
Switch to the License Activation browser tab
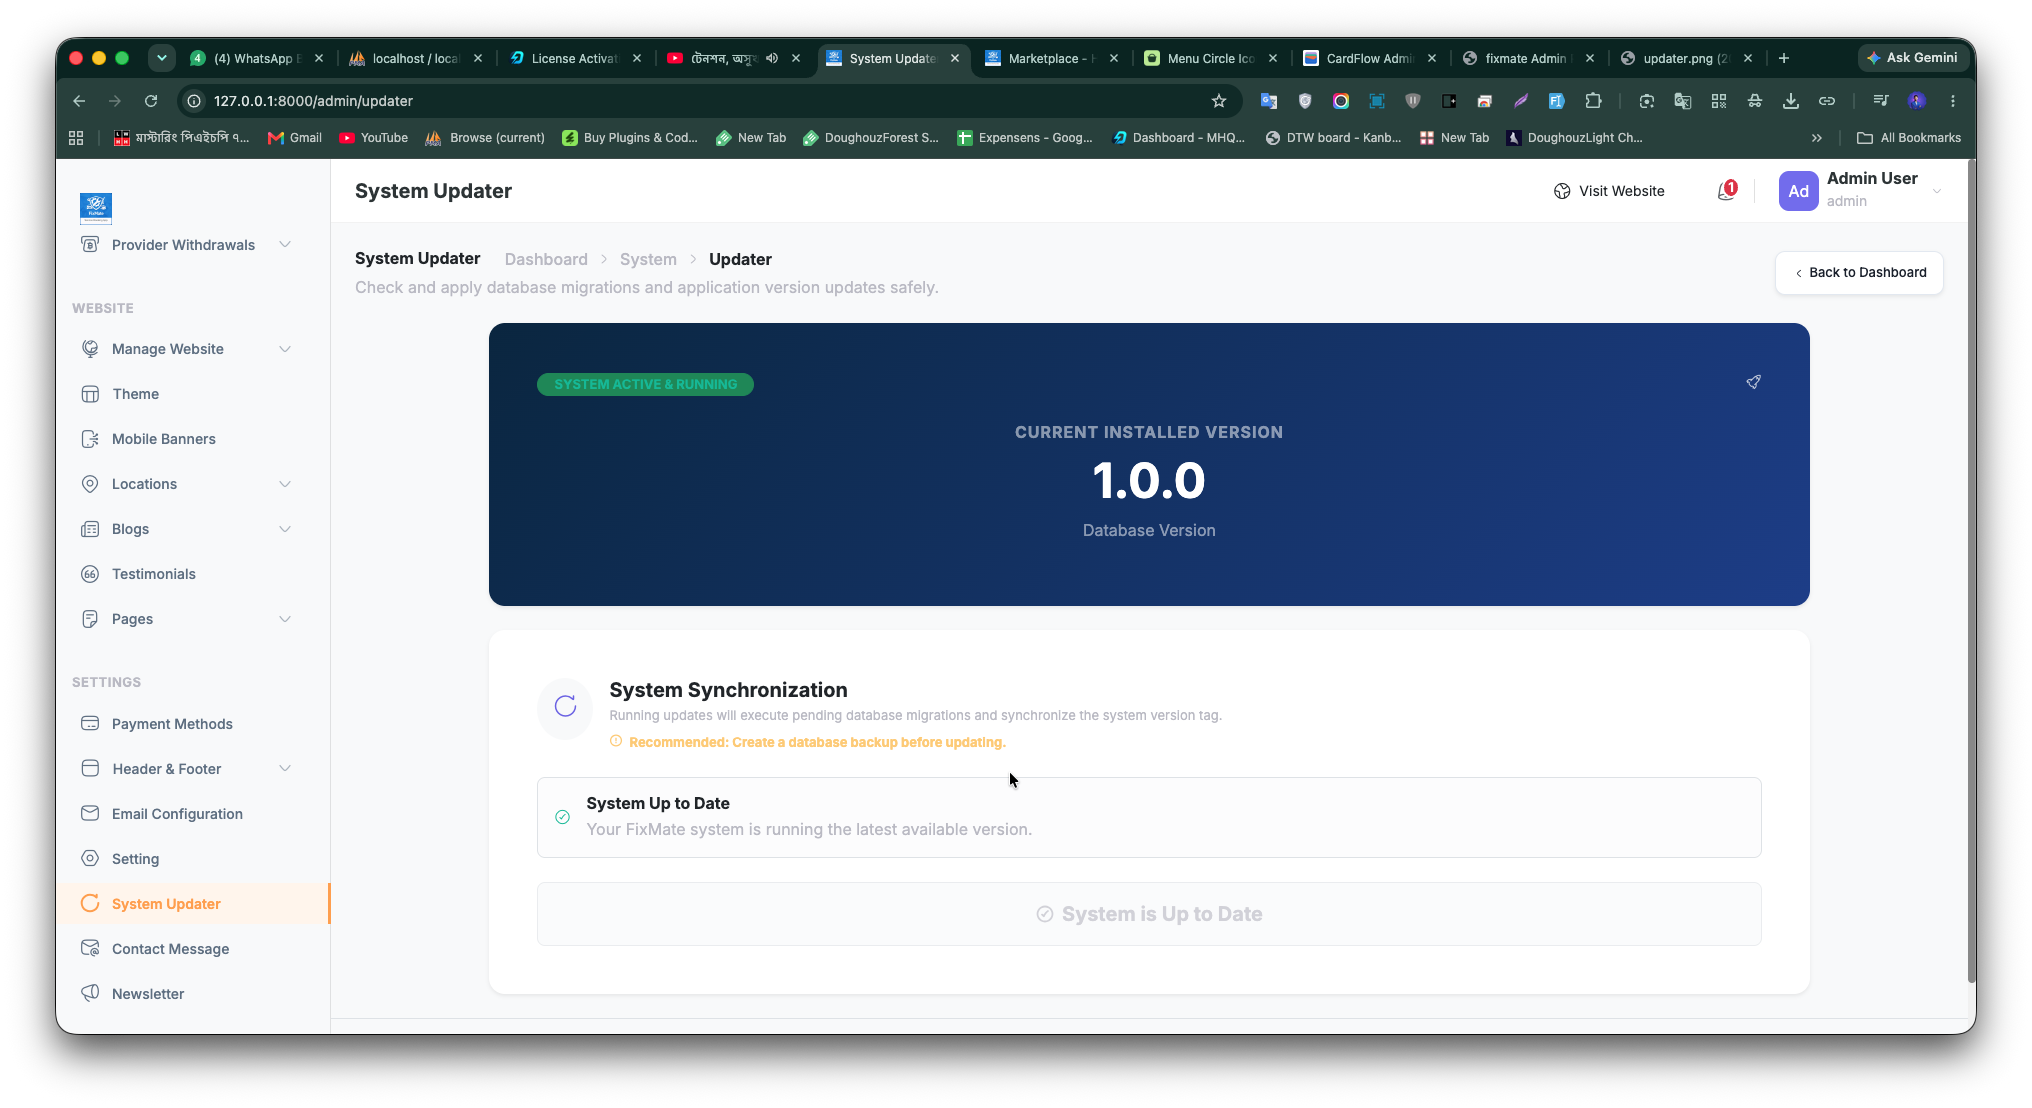[575, 58]
